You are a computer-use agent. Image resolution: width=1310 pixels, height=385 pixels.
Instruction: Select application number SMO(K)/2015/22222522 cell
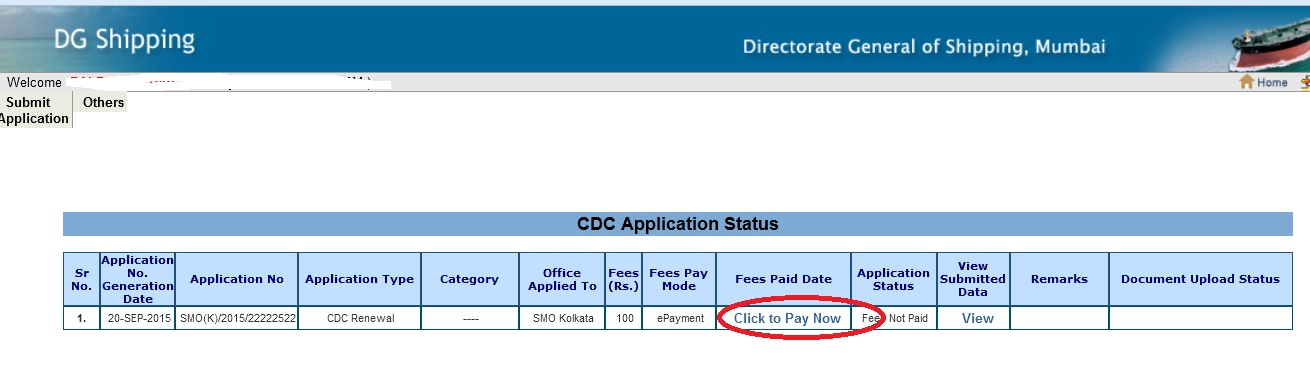237,318
